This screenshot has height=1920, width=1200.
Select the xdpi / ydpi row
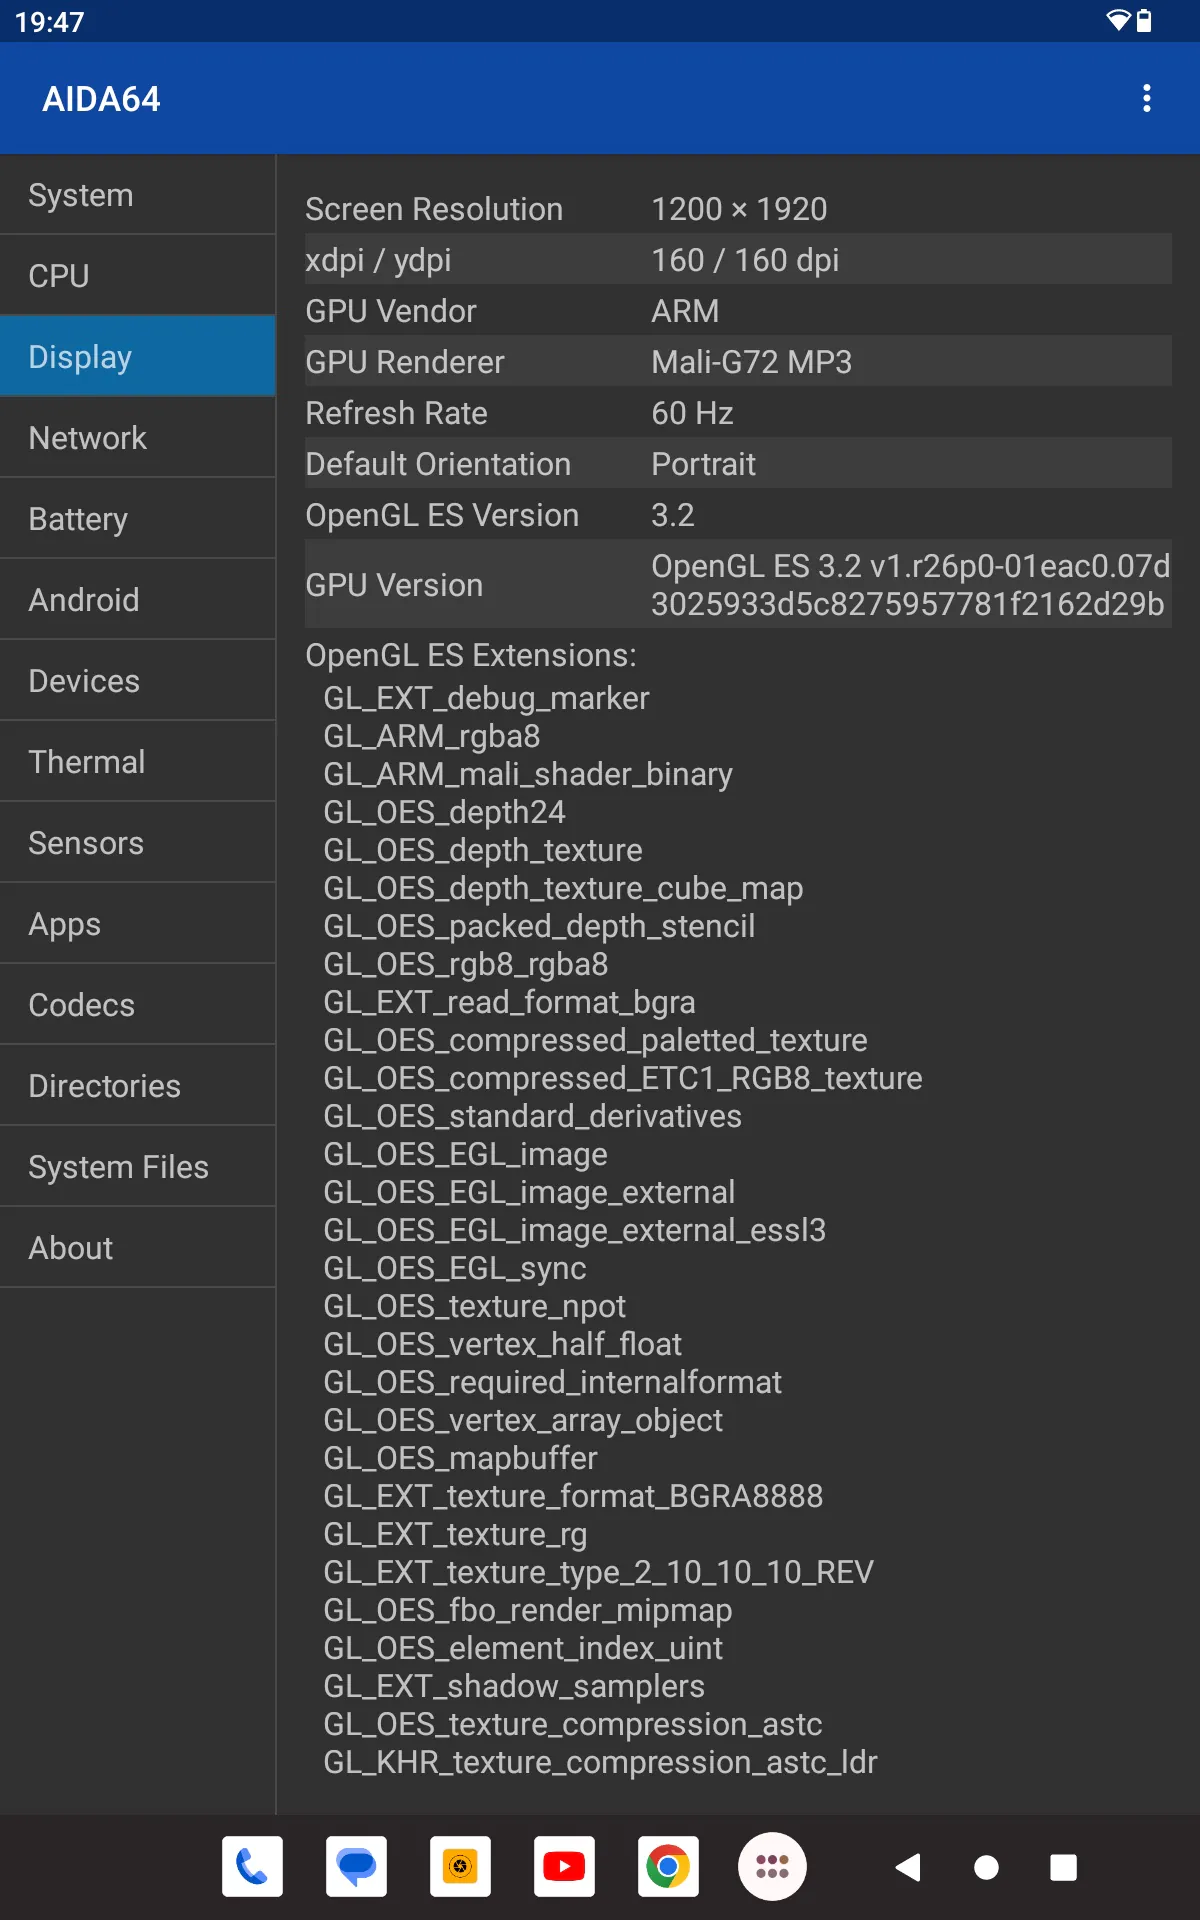point(738,260)
